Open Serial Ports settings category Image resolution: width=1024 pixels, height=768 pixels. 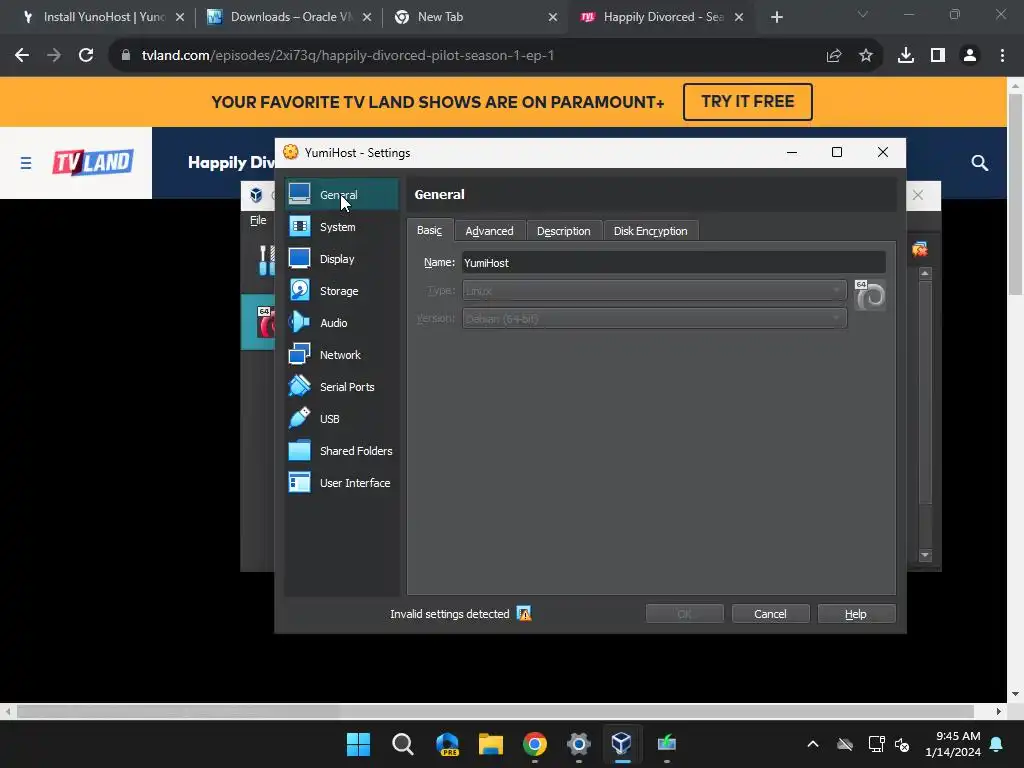point(342,387)
